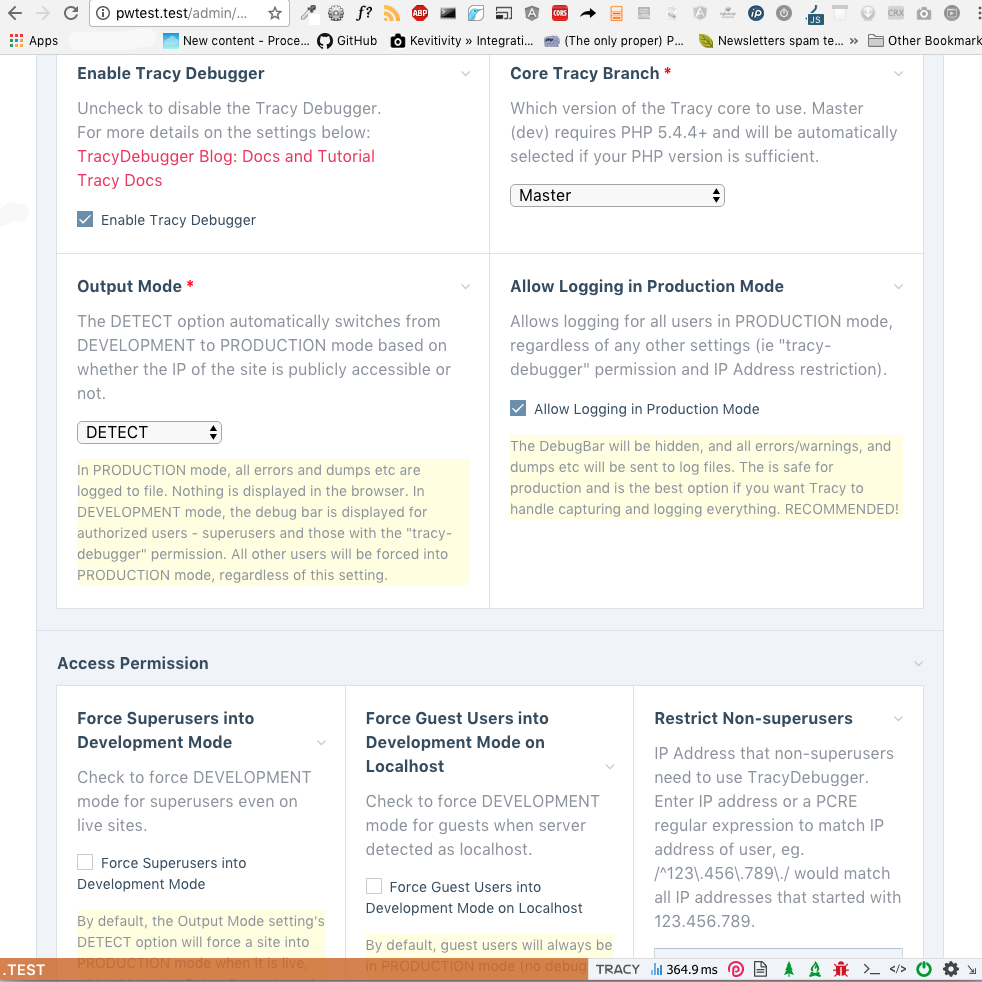Image resolution: width=982 pixels, height=982 pixels.
Task: Uncheck Enable Tracy Debugger checkbox
Action: pyautogui.click(x=85, y=219)
